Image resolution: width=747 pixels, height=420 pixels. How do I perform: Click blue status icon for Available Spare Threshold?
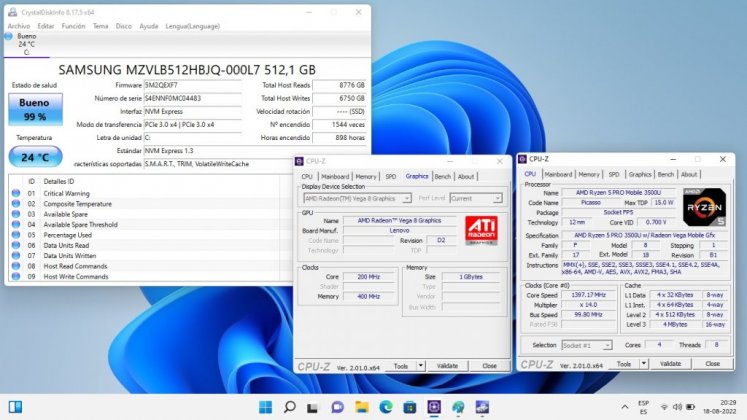pos(16,224)
